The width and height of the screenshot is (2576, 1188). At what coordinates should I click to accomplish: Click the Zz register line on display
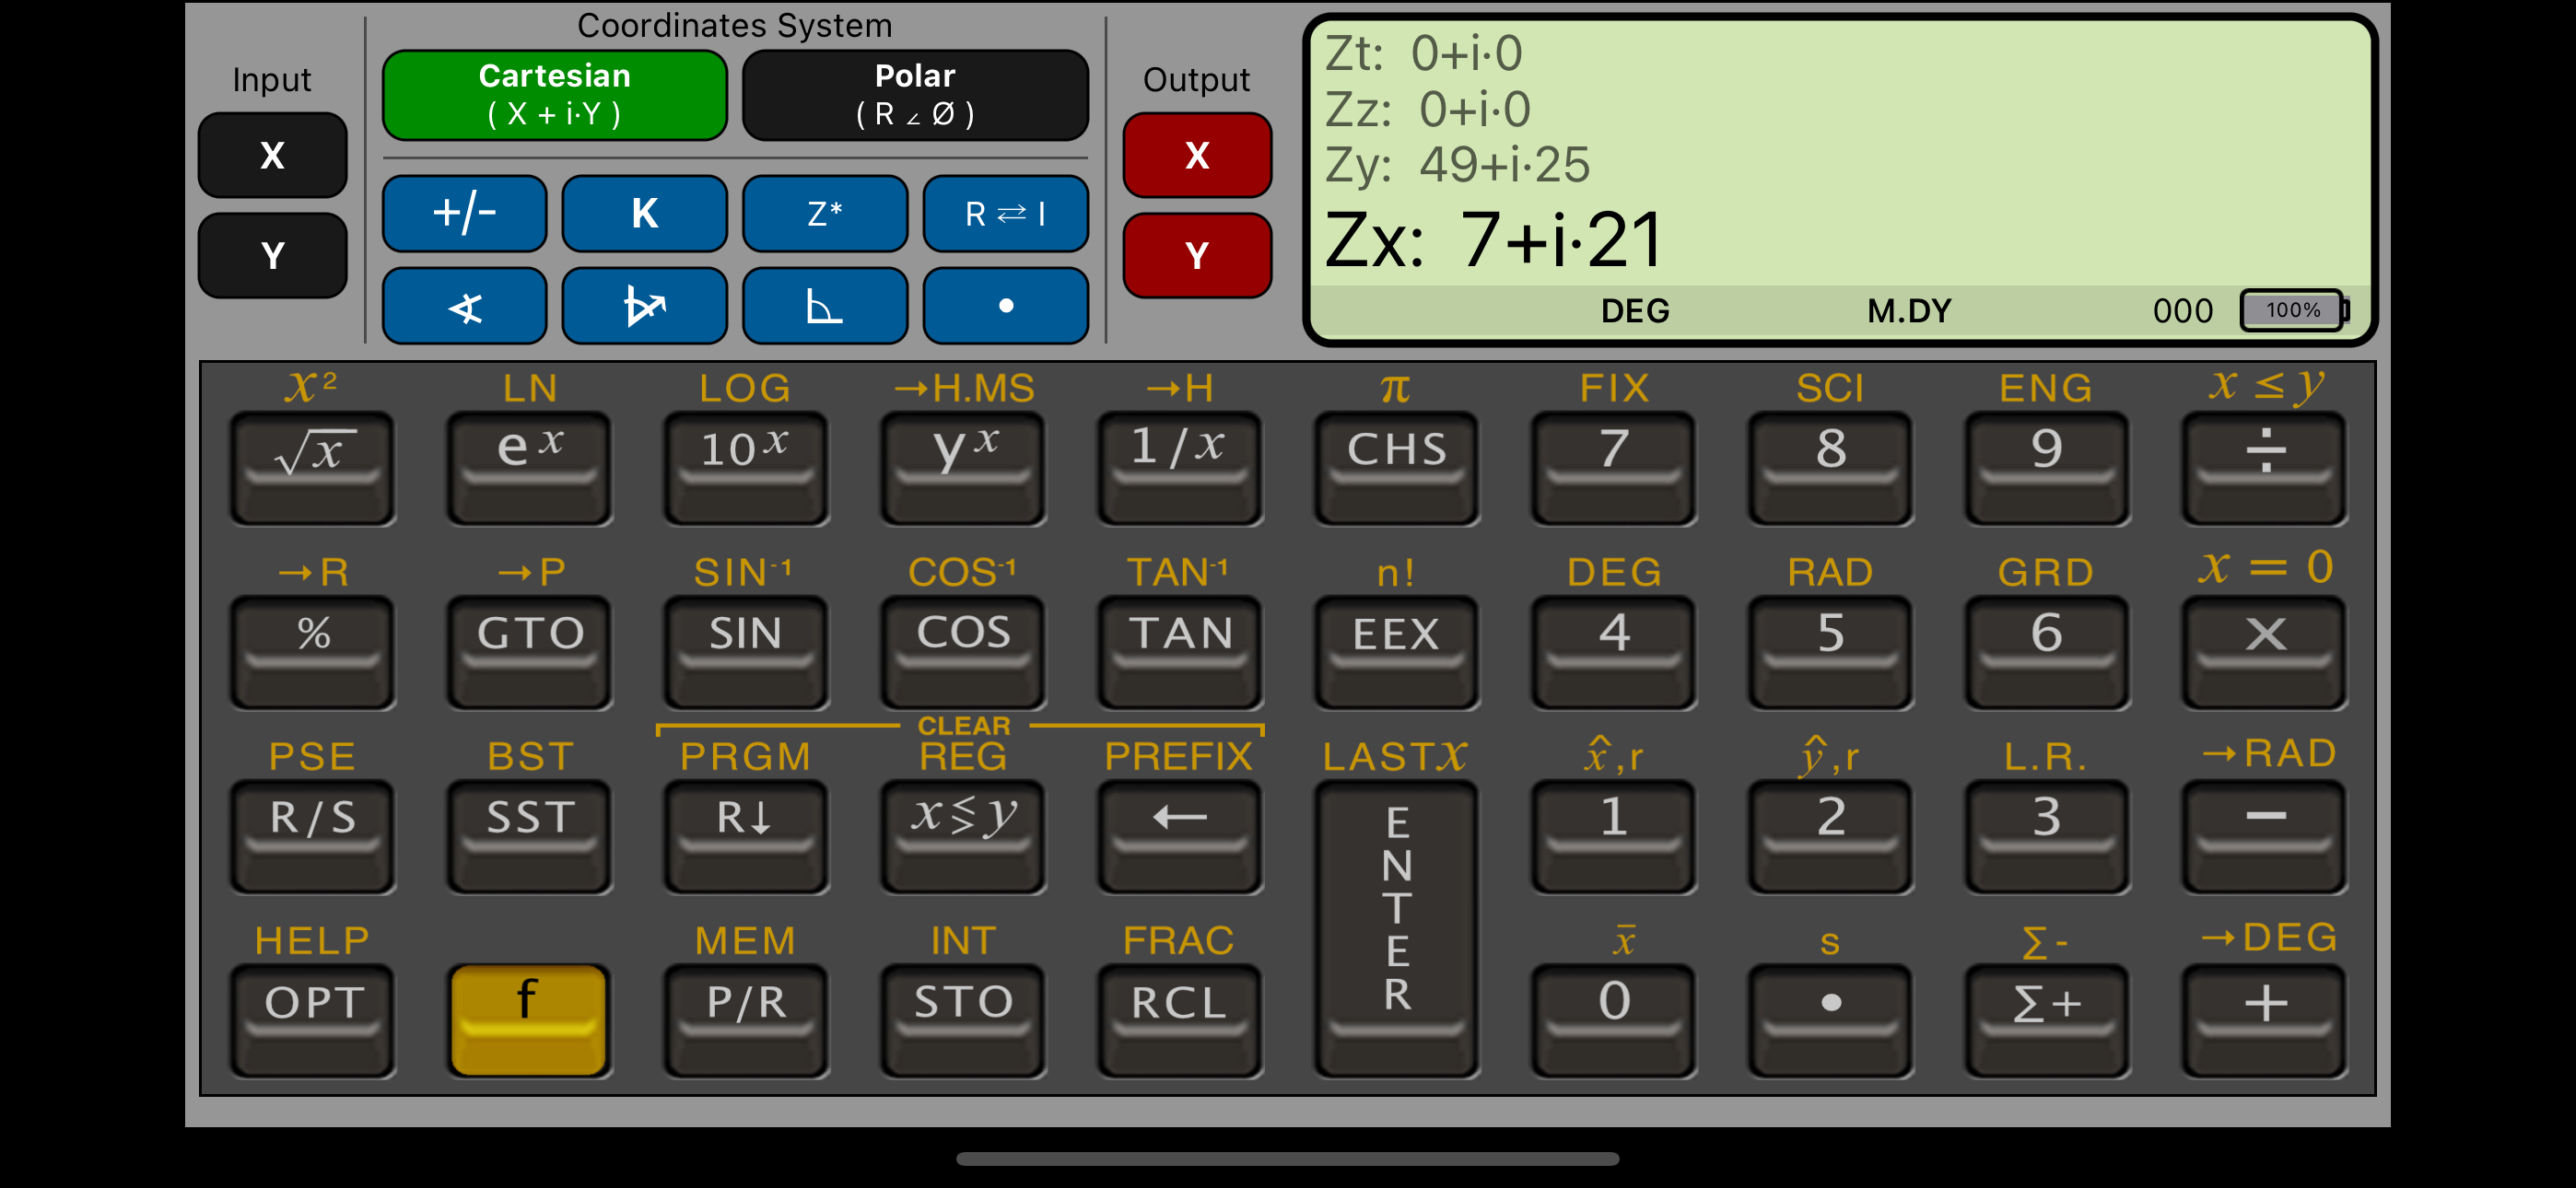(x=1427, y=108)
